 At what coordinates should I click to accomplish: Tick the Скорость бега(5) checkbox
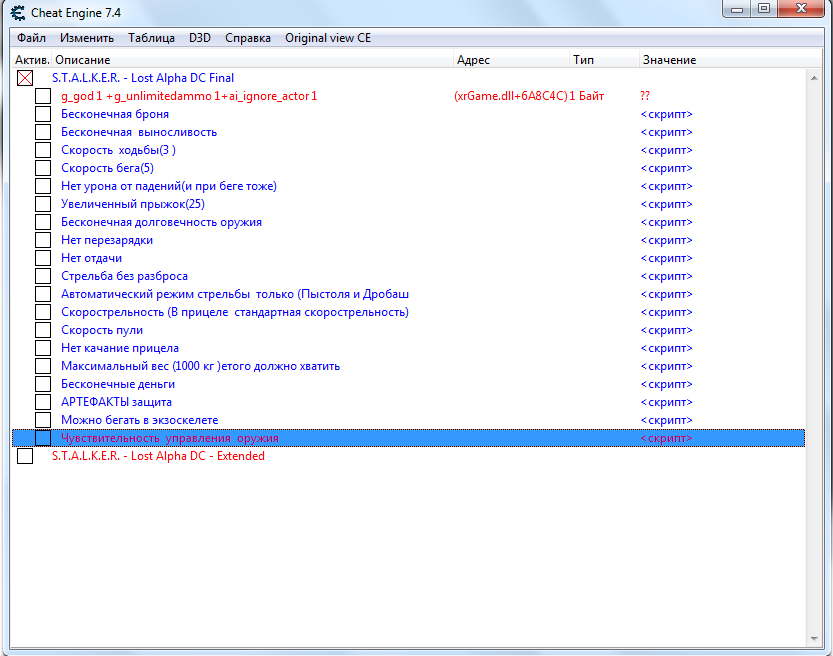pyautogui.click(x=43, y=168)
